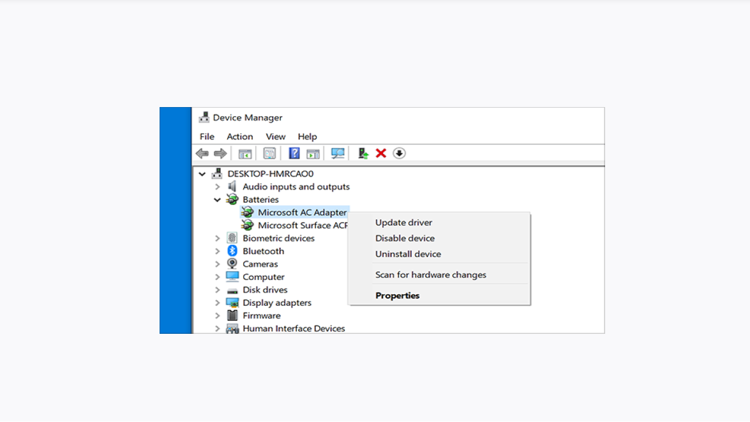Expand the Firmware category
750x422 pixels.
tap(217, 316)
